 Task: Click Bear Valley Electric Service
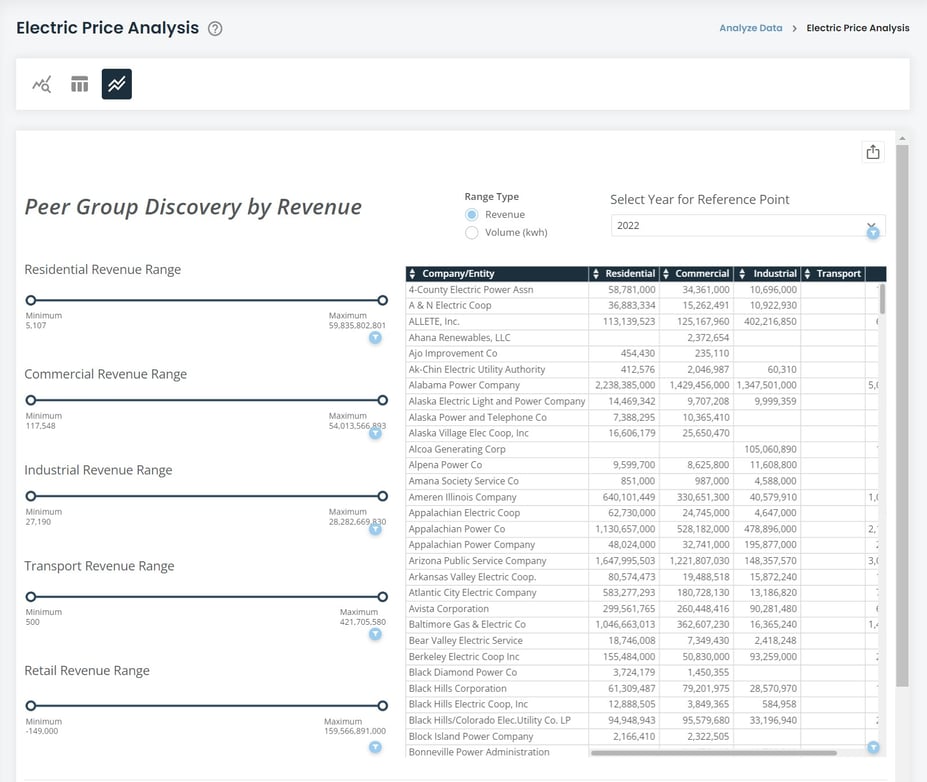[466, 641]
